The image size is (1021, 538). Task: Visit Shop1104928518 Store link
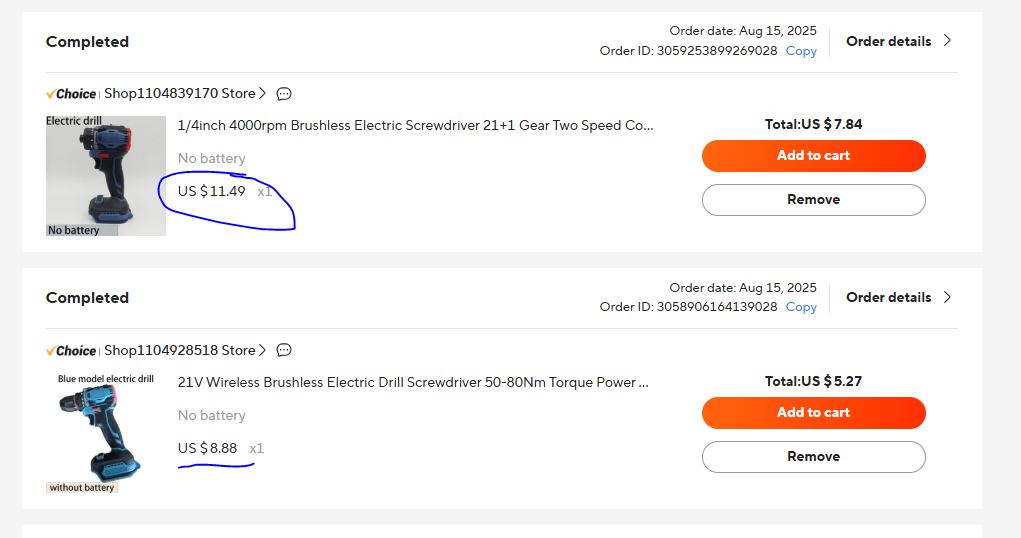(x=180, y=351)
